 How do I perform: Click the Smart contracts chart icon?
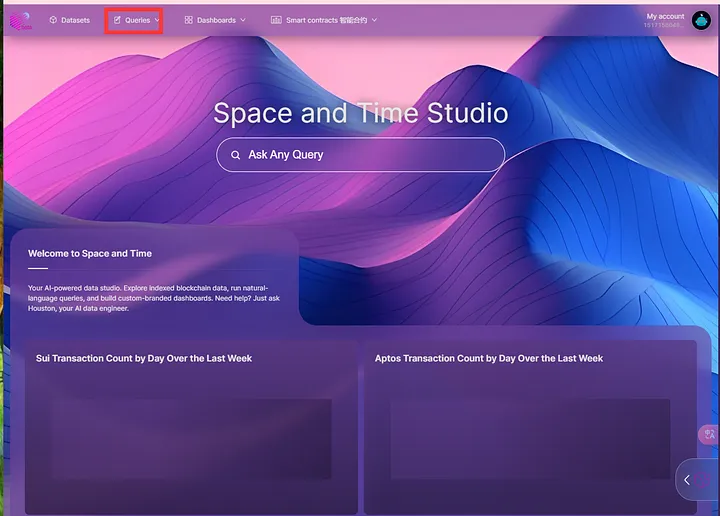click(x=276, y=20)
